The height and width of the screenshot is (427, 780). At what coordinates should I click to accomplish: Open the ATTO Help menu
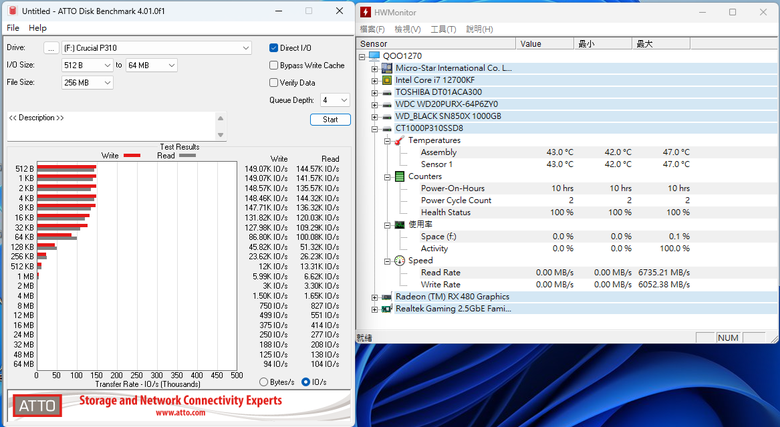[x=37, y=28]
